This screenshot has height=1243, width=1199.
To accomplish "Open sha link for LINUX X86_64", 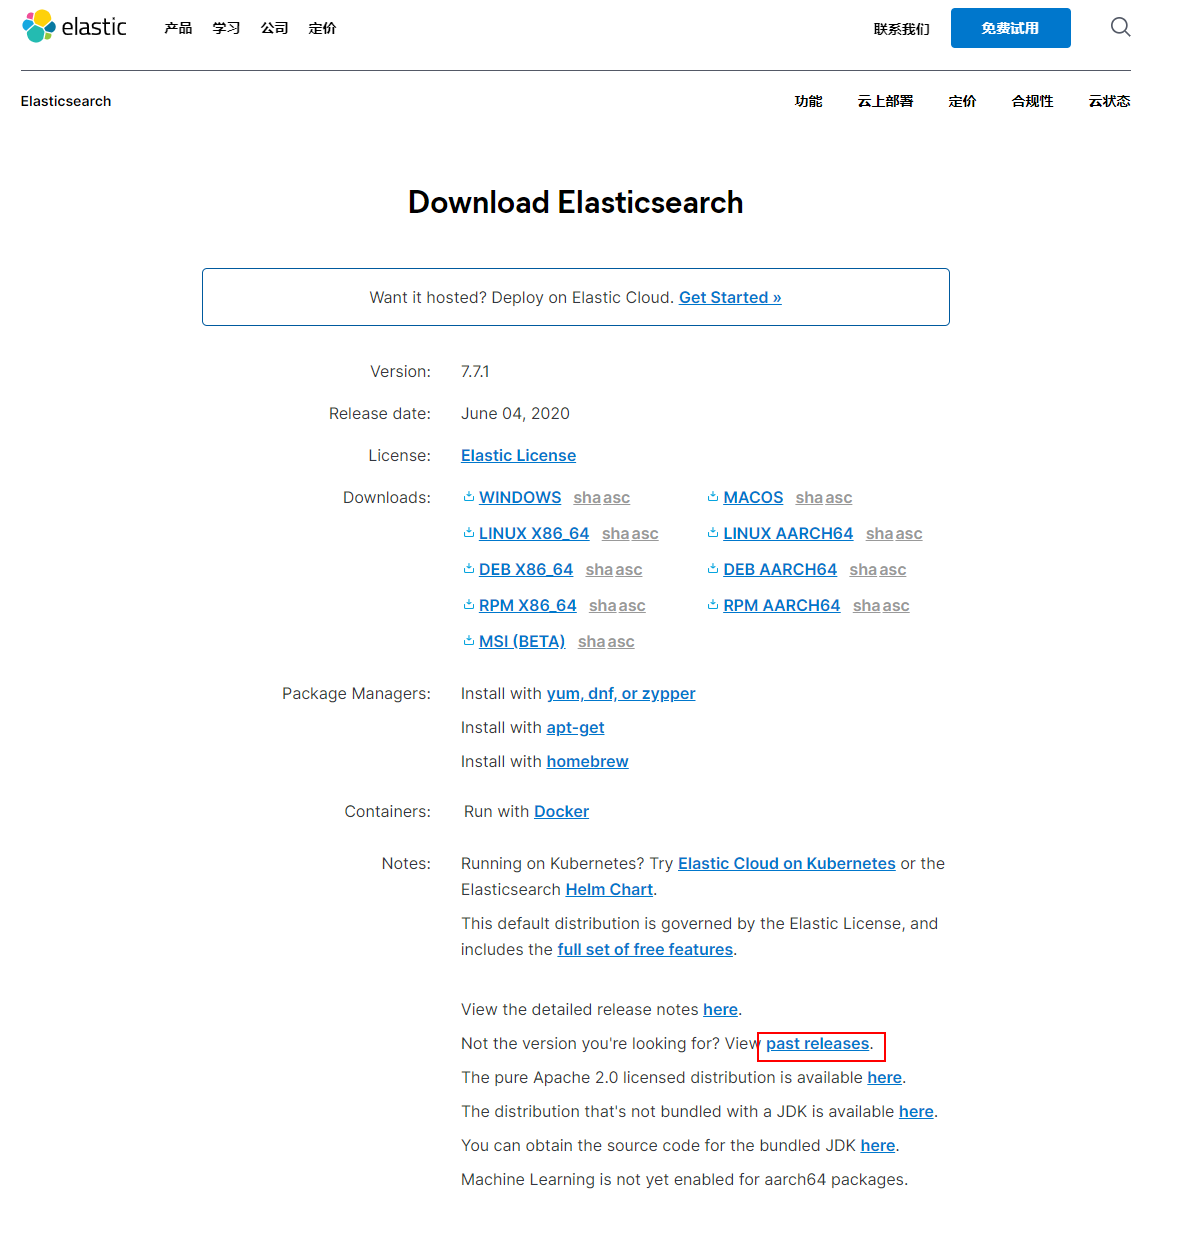I will click(x=616, y=533).
